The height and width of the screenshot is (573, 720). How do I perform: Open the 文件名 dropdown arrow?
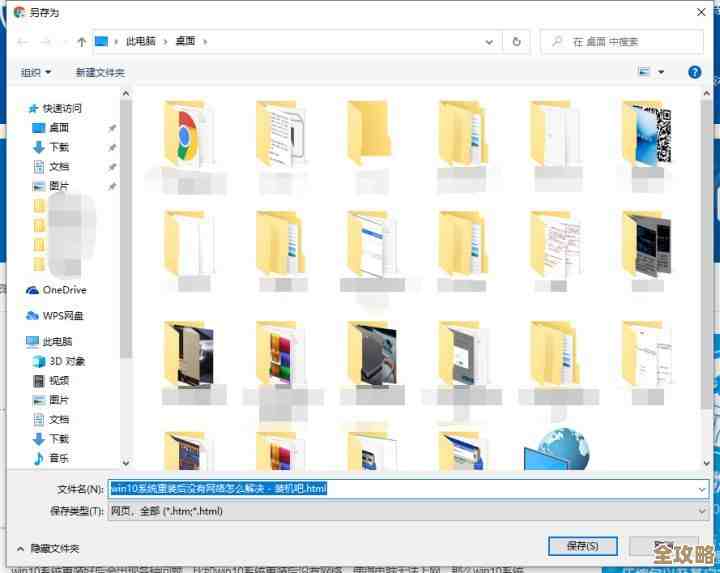pyautogui.click(x=702, y=489)
